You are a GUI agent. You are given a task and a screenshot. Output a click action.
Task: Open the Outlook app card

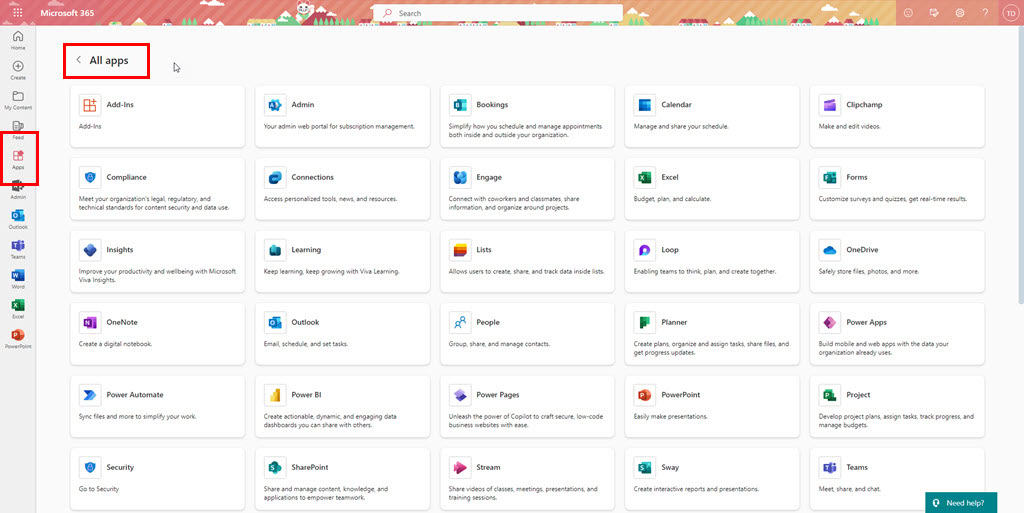tap(342, 334)
